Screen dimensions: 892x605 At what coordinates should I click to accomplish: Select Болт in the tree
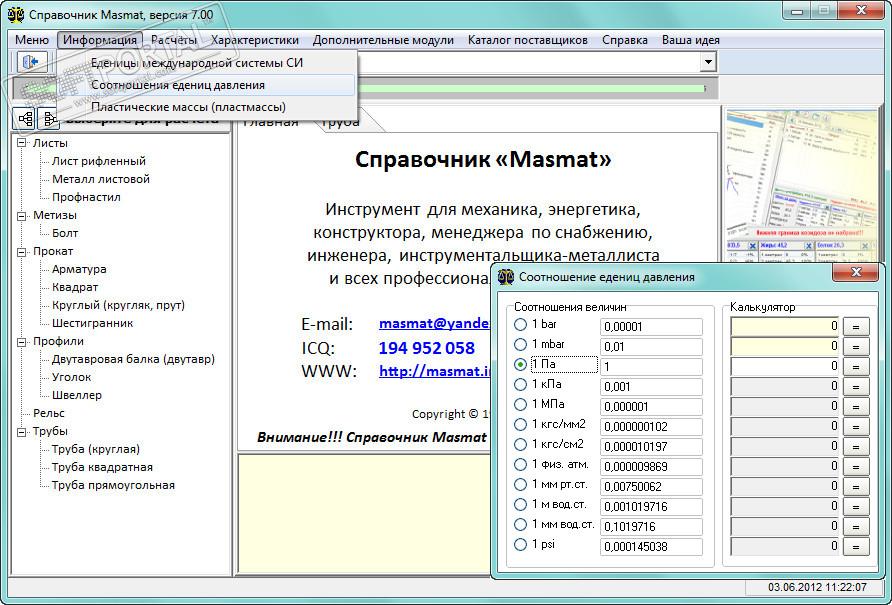point(65,233)
